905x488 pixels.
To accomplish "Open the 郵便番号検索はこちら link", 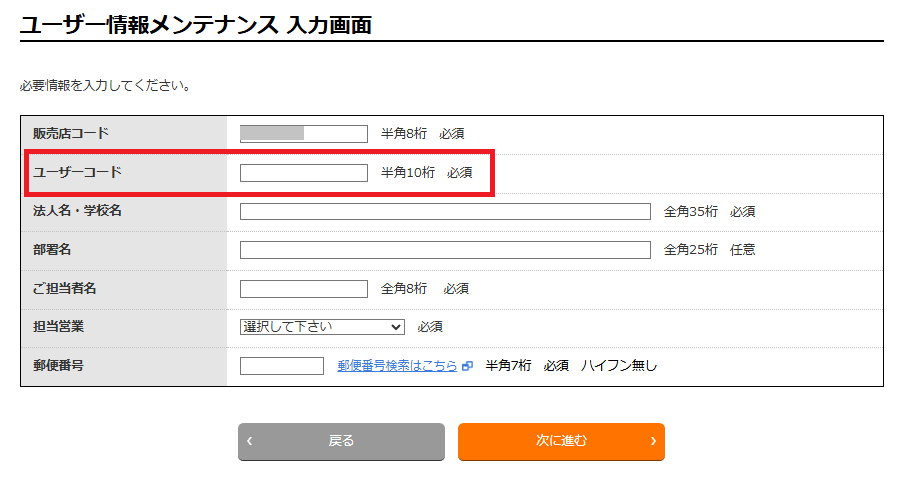I will click(397, 366).
